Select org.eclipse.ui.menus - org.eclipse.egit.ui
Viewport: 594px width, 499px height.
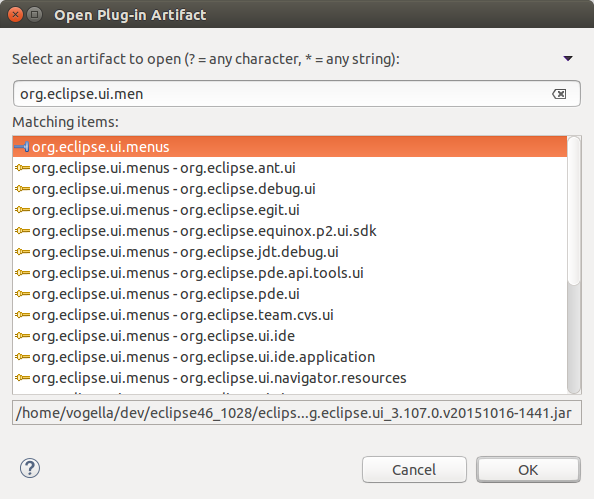[x=290, y=210]
